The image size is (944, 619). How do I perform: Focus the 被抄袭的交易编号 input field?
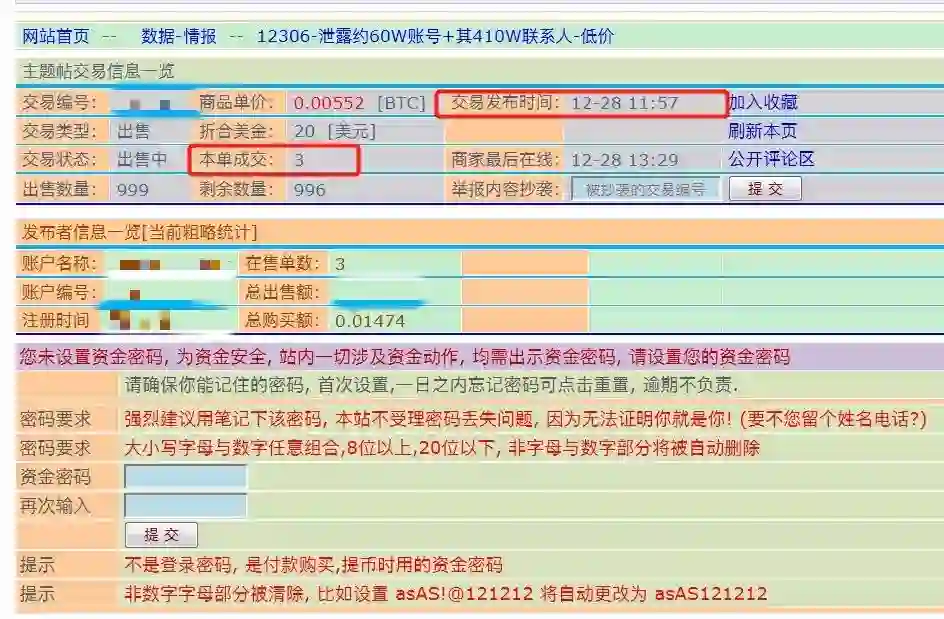click(x=645, y=189)
